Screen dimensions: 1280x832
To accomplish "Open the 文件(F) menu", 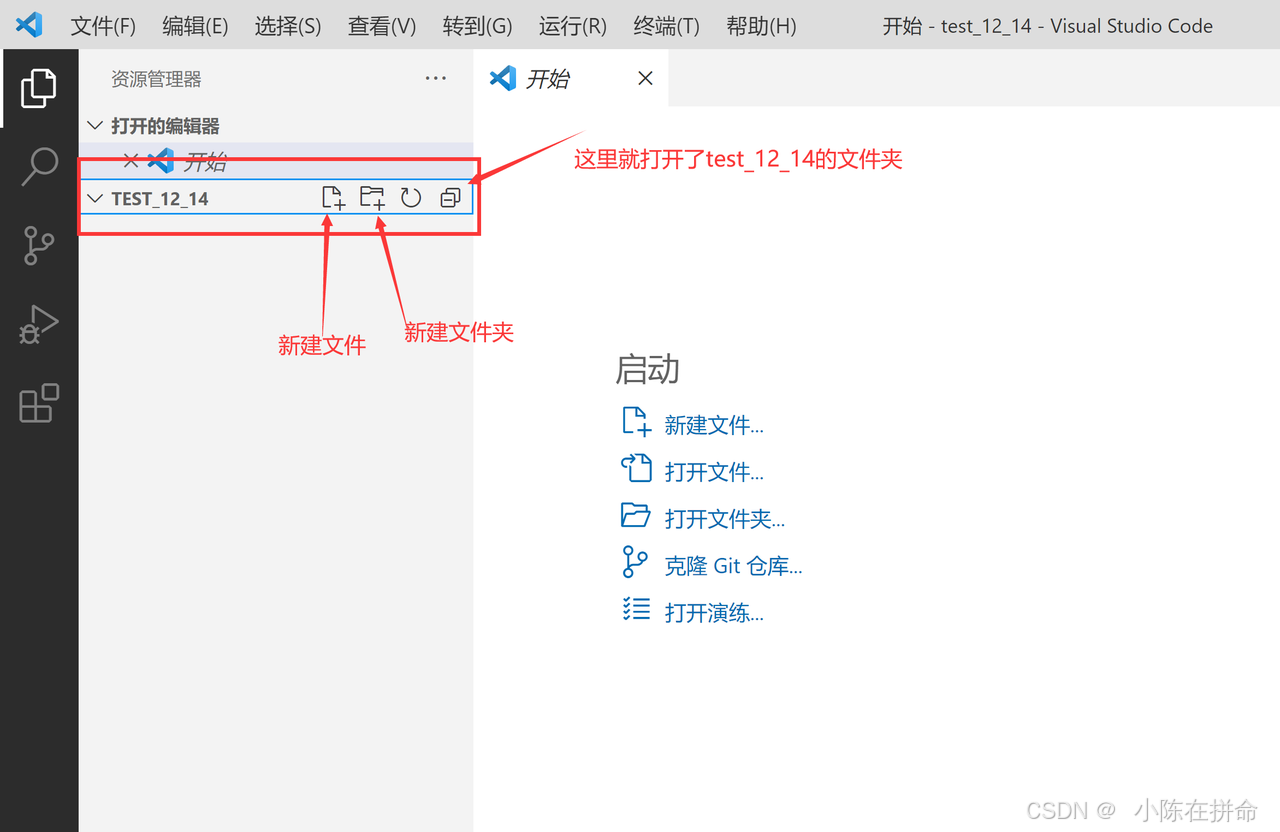I will point(103,26).
